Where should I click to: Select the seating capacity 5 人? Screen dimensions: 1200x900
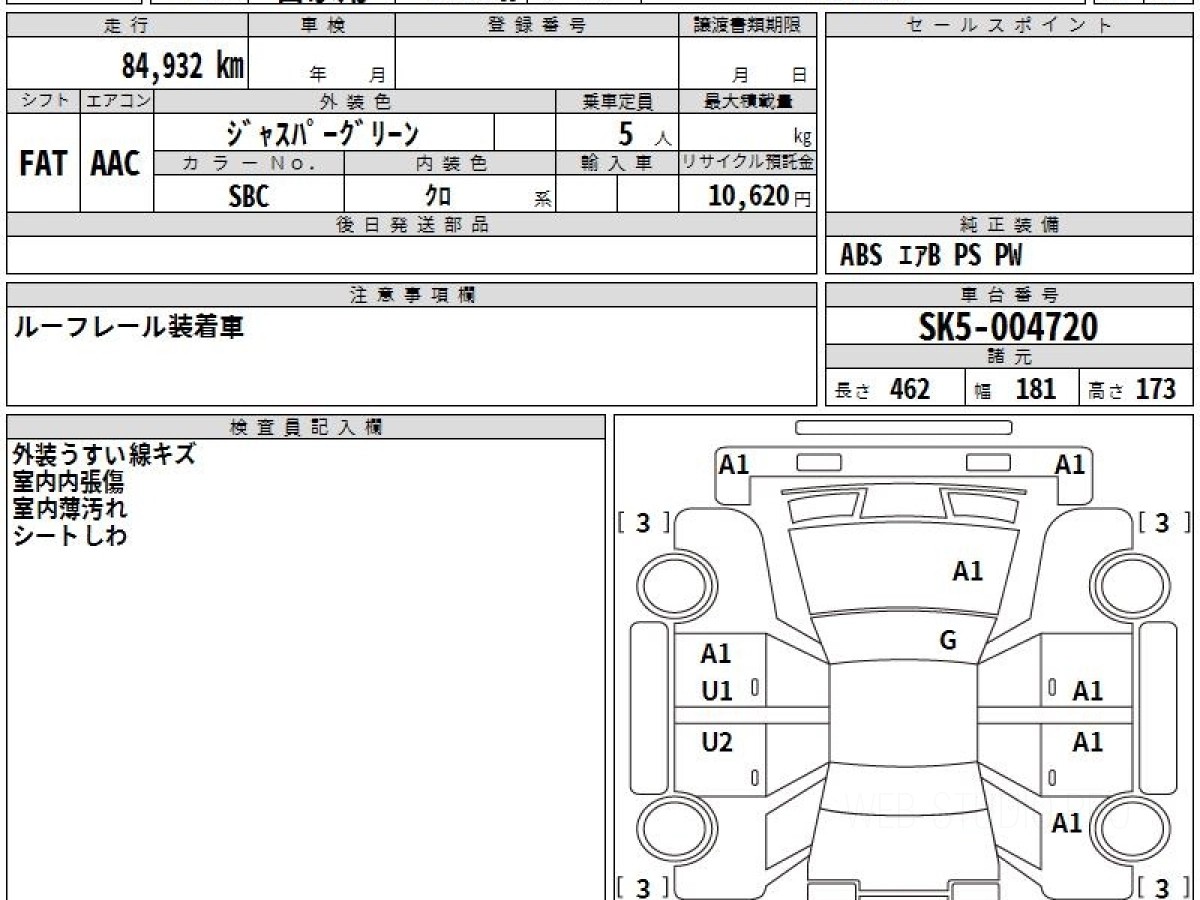point(645,134)
